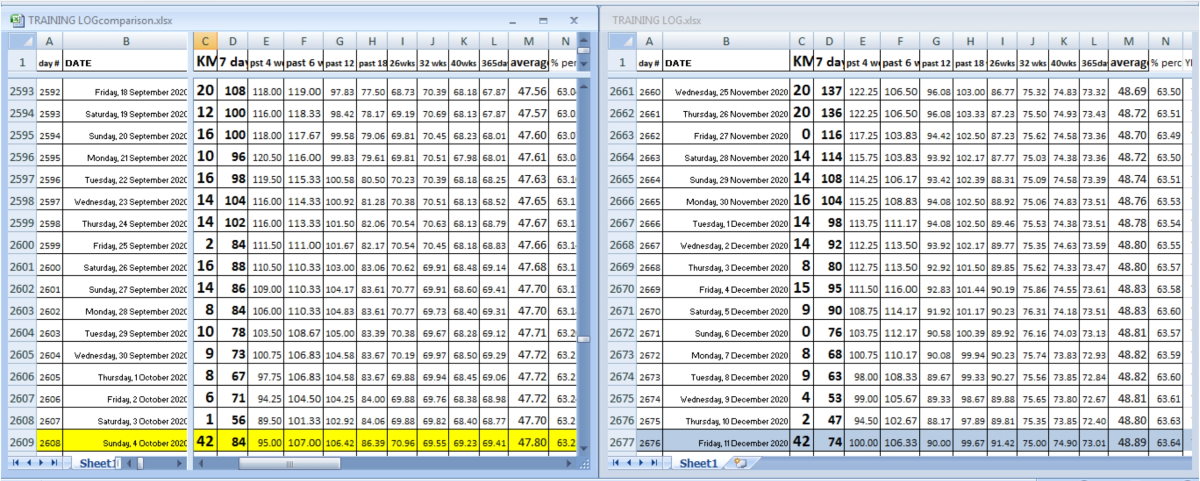Click 'day #' header cell in TRAINING LOG.xlsx
This screenshot has width=1200, height=481.
[650, 62]
